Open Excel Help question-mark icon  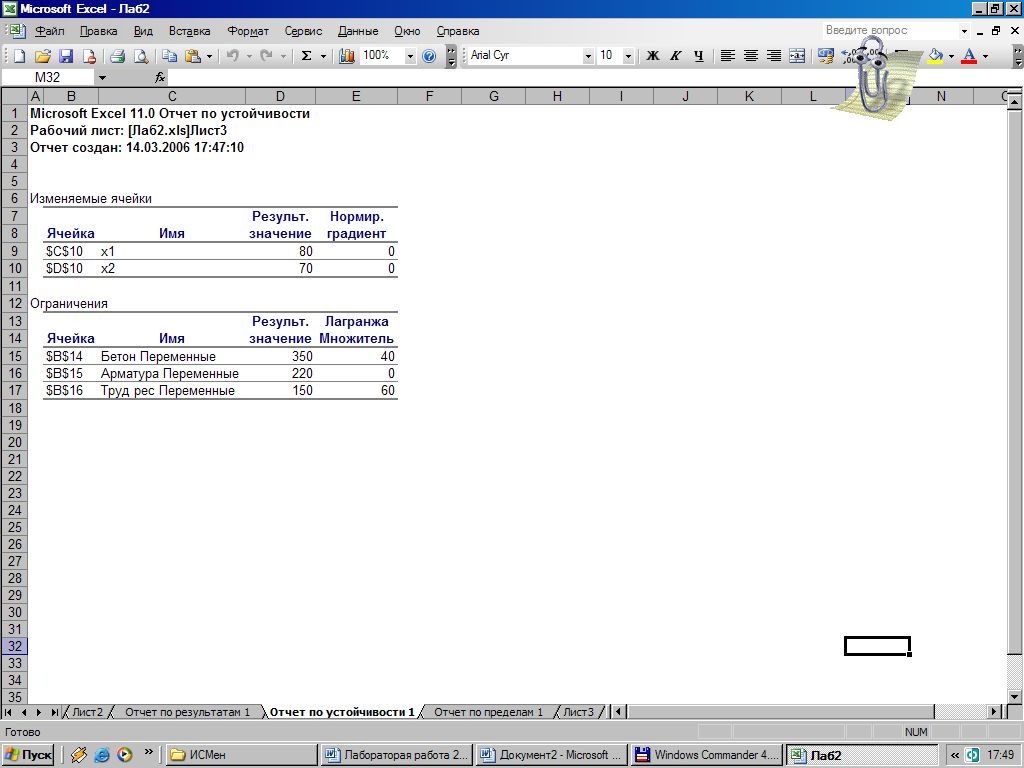point(429,56)
